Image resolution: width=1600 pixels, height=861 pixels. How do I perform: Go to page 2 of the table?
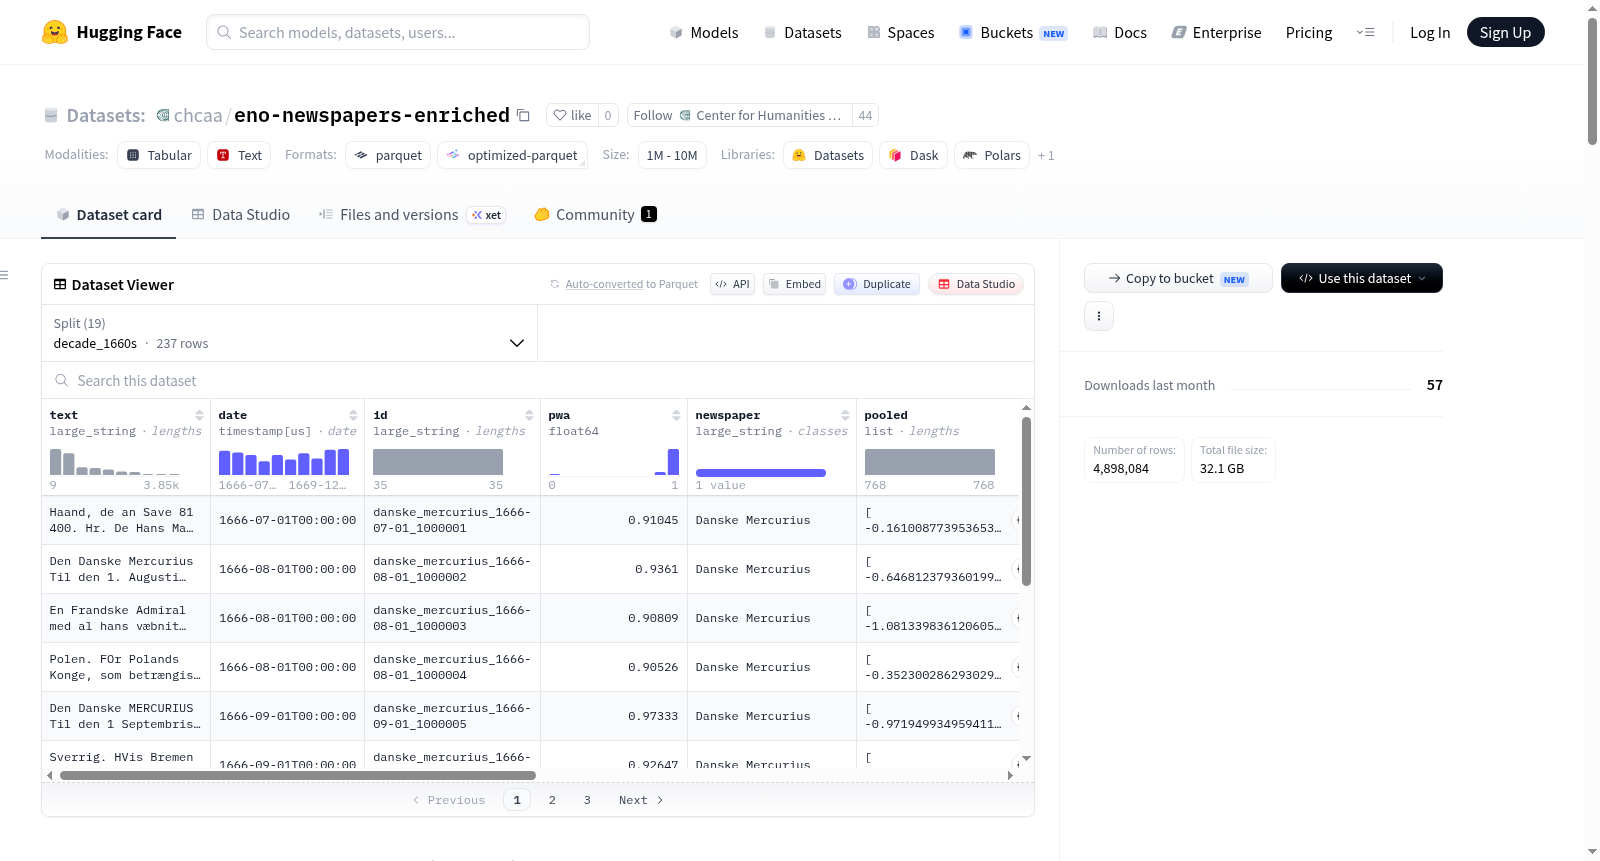point(552,800)
